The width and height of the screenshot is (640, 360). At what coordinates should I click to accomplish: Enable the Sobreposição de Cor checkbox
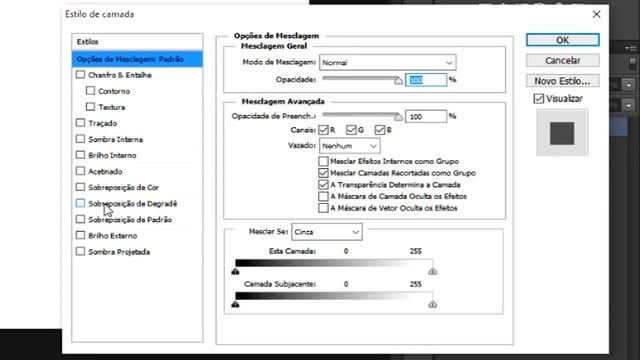tap(80, 187)
